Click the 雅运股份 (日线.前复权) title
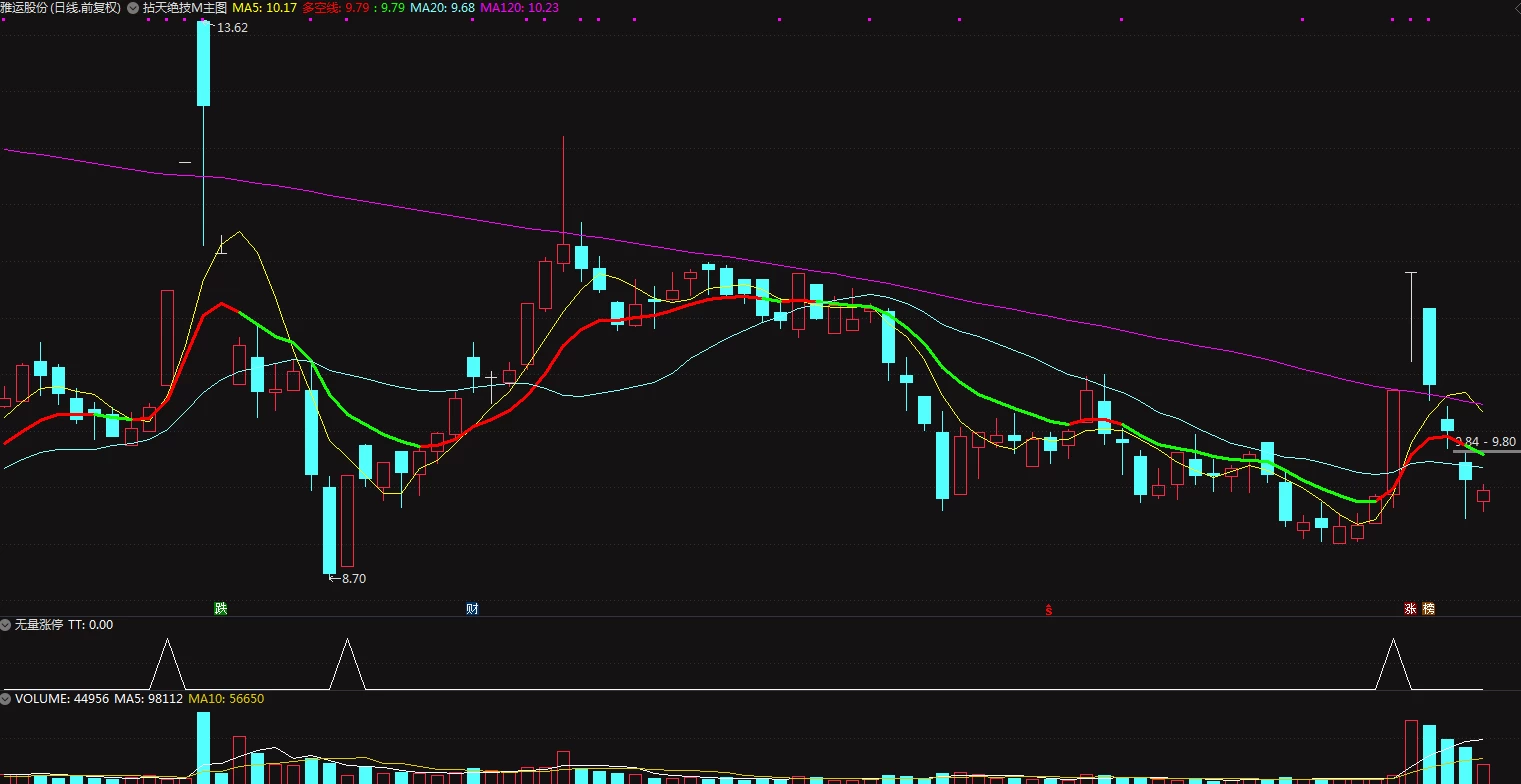The height and width of the screenshot is (784, 1521). pyautogui.click(x=60, y=7)
